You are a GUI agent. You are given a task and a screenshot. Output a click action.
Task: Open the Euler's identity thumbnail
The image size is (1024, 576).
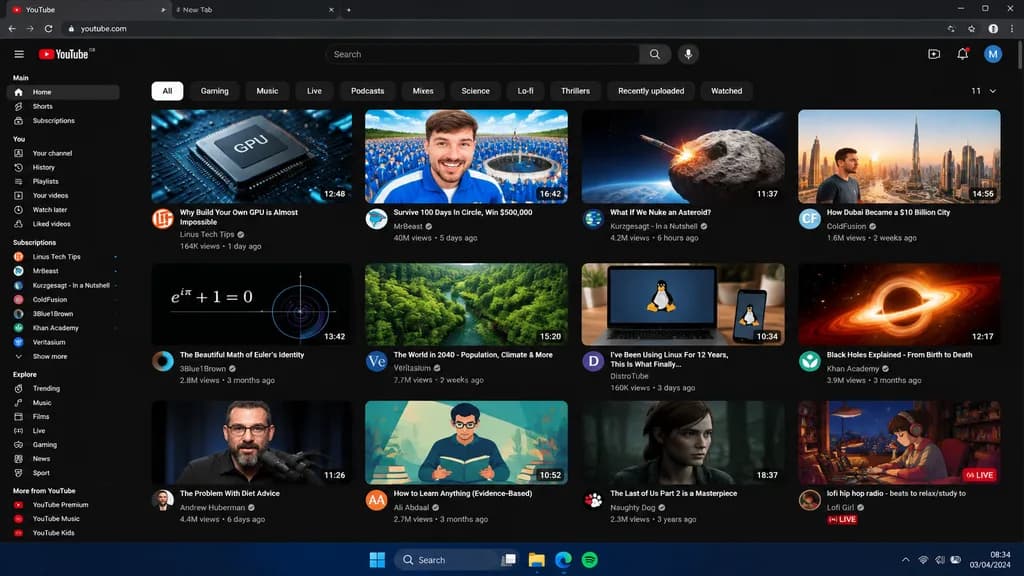(251, 304)
